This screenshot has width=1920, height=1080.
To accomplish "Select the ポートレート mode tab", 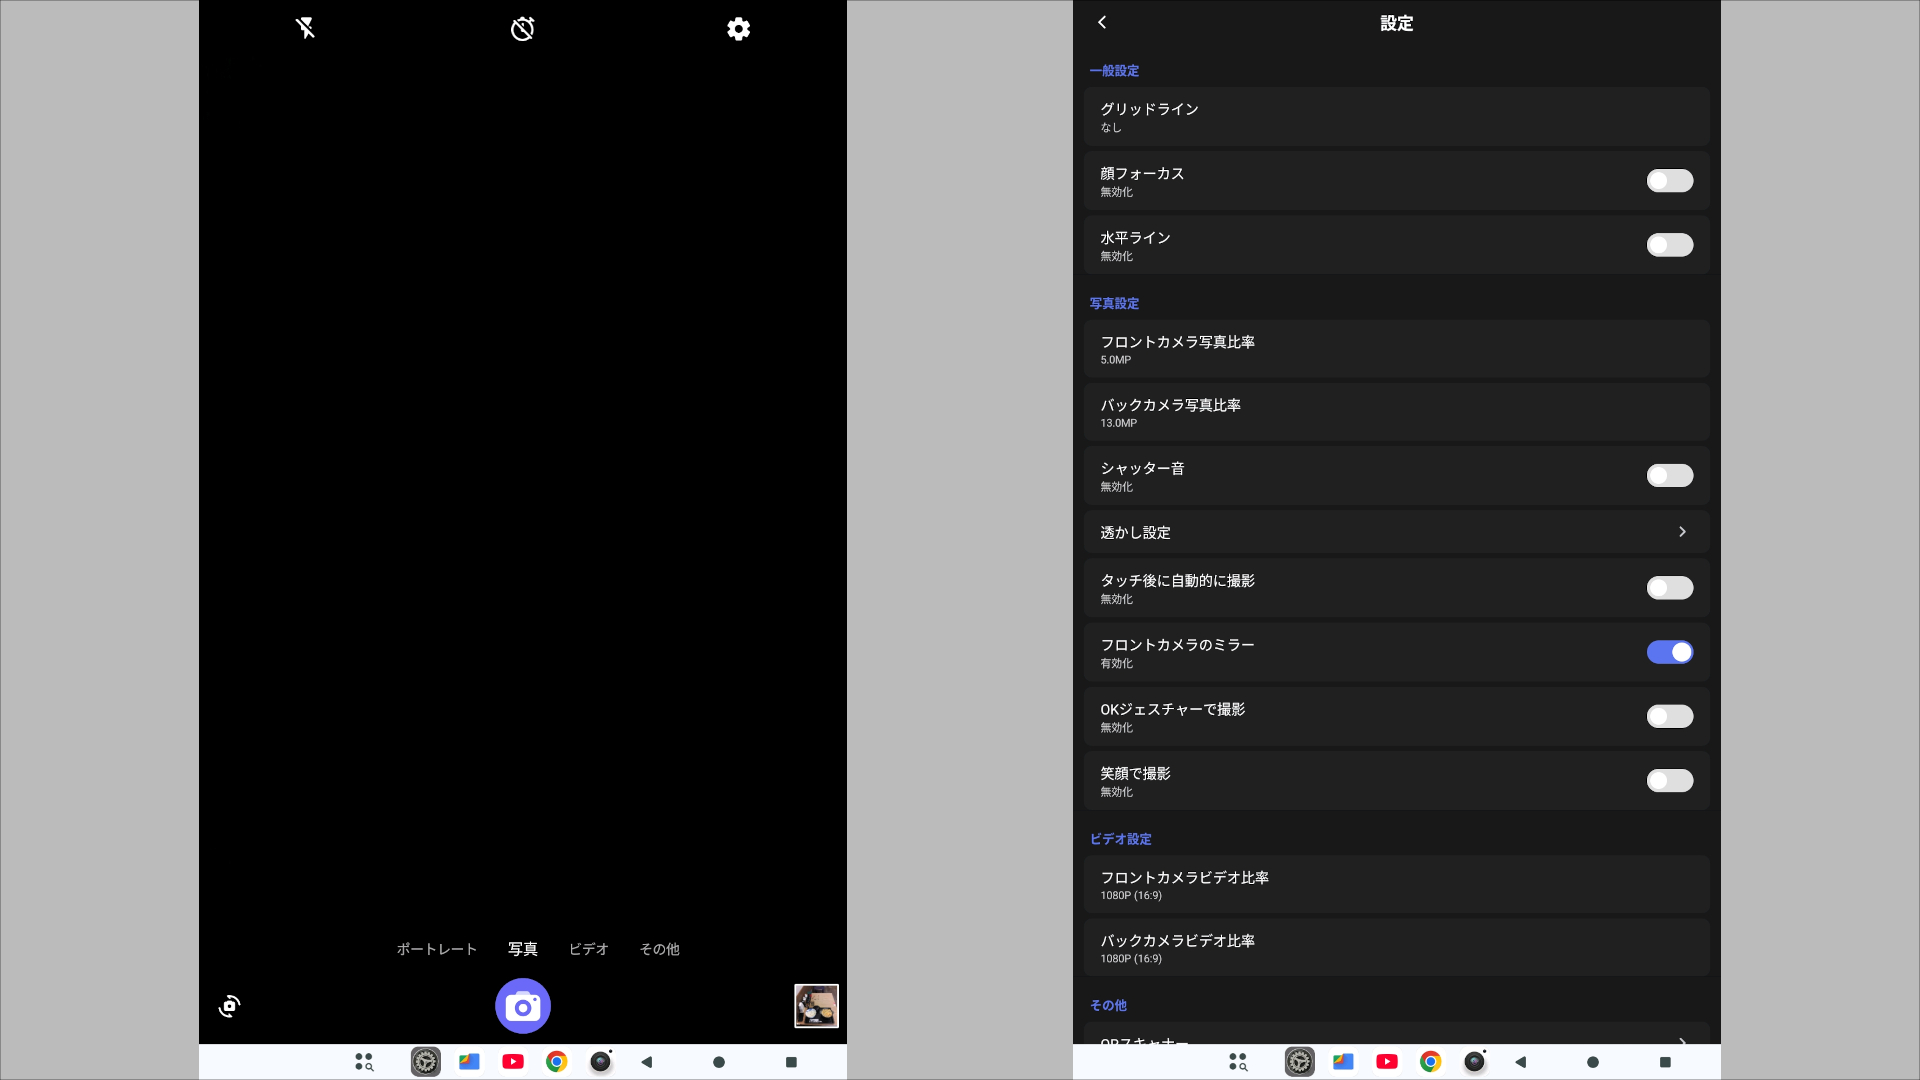I will coord(436,949).
